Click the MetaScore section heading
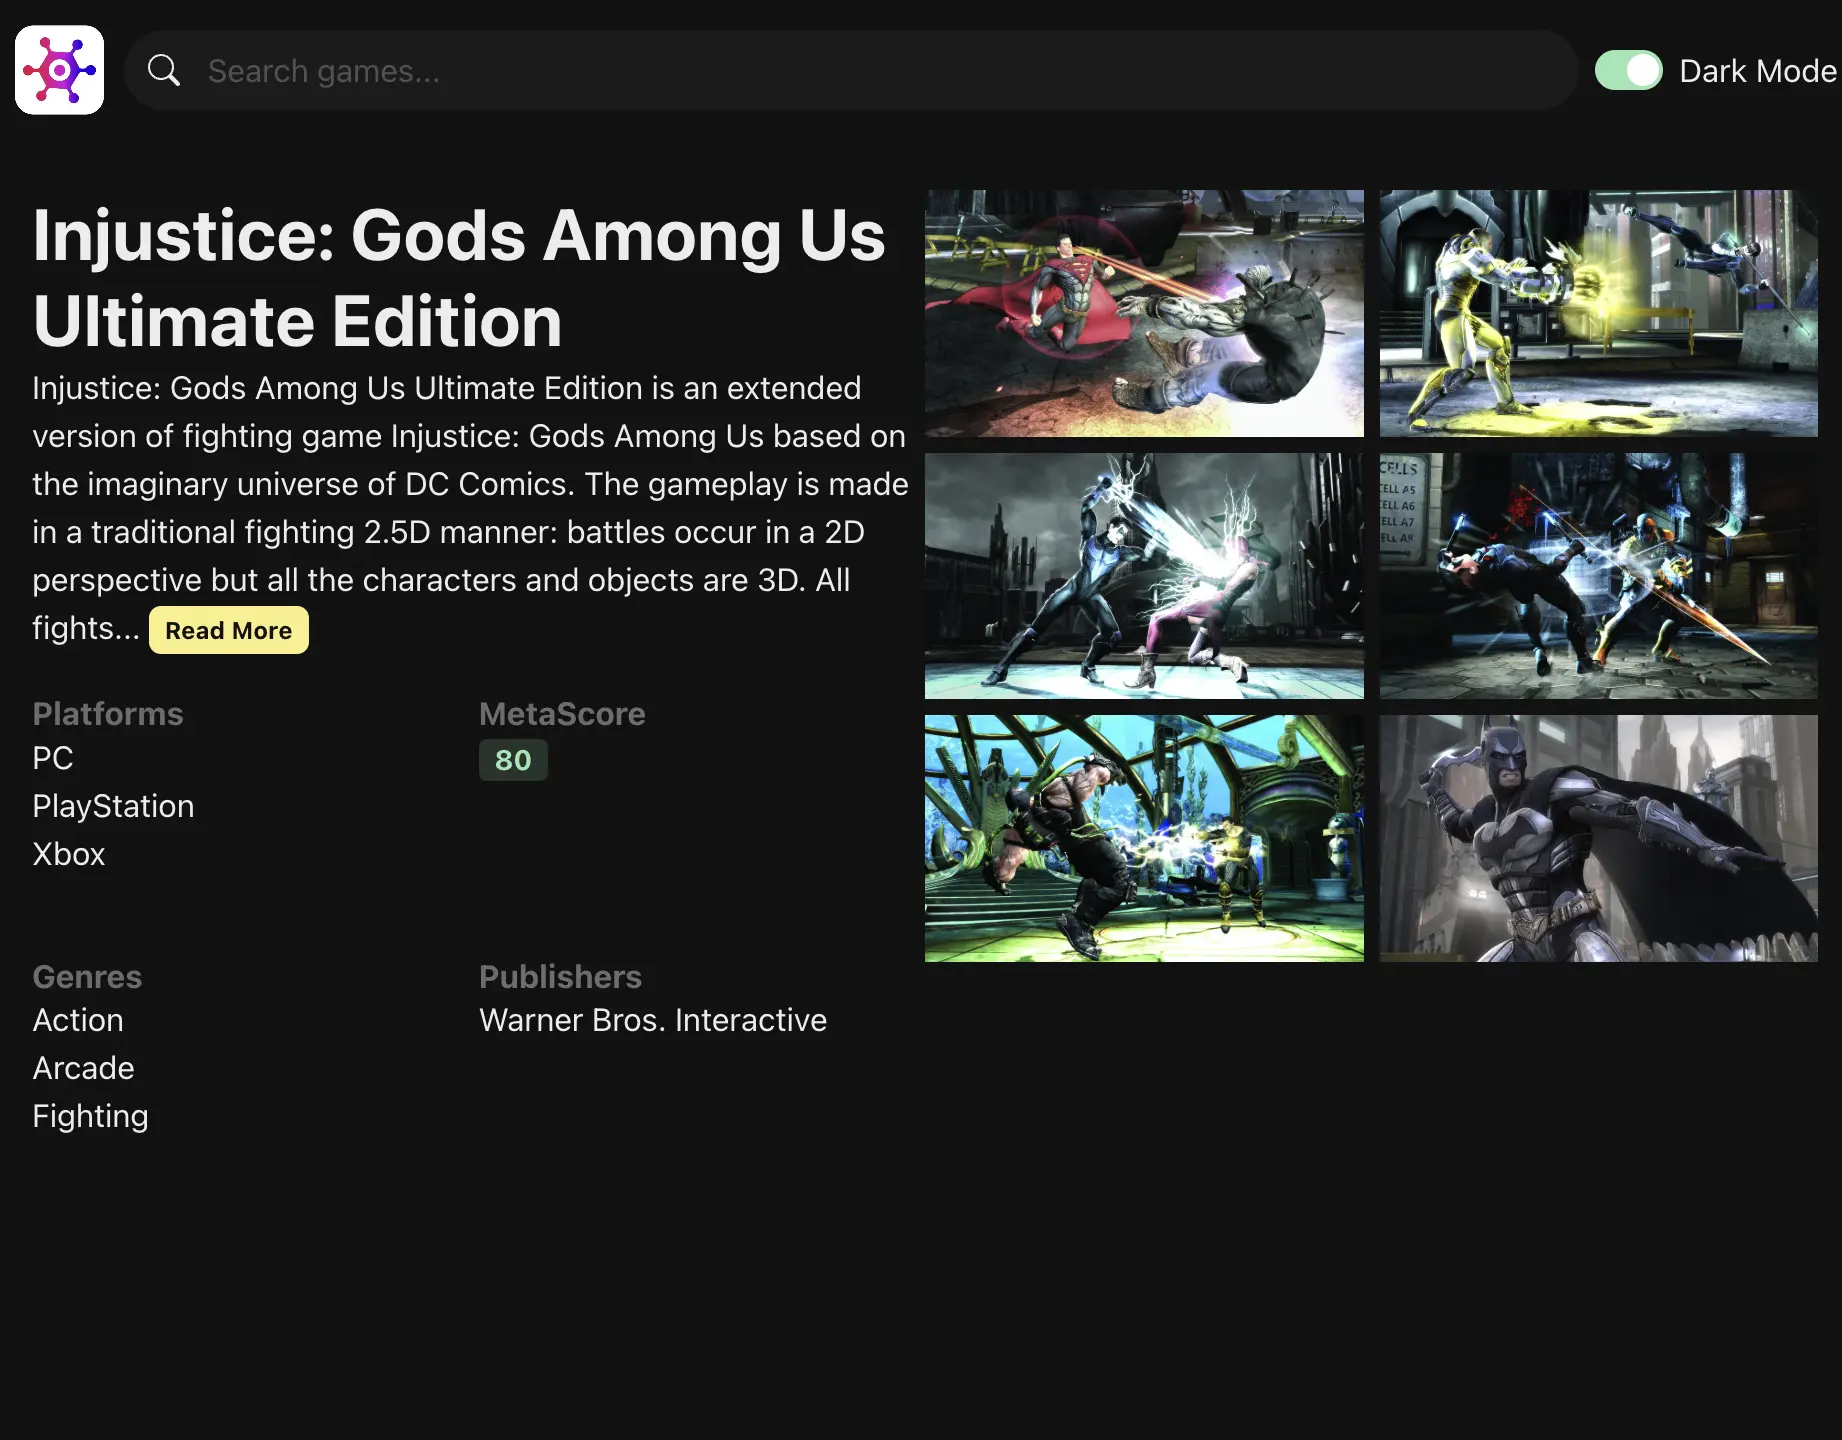 [562, 714]
